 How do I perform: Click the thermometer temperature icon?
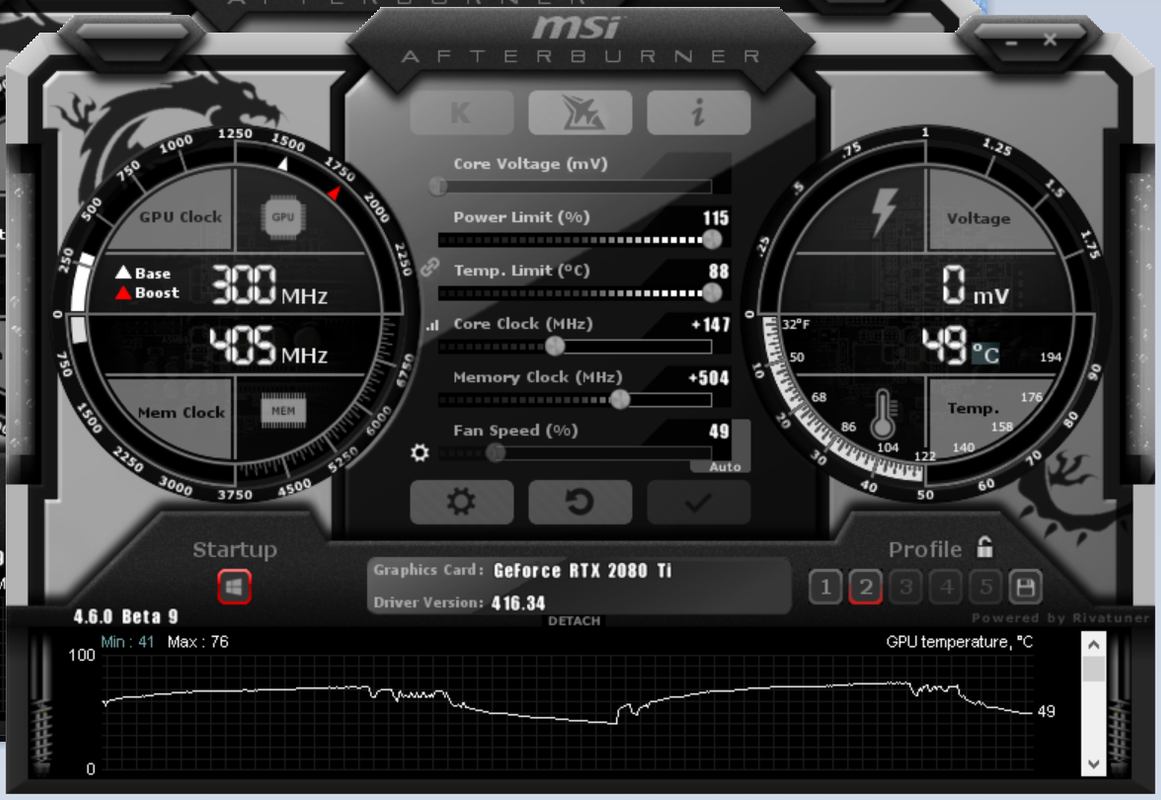tap(882, 414)
